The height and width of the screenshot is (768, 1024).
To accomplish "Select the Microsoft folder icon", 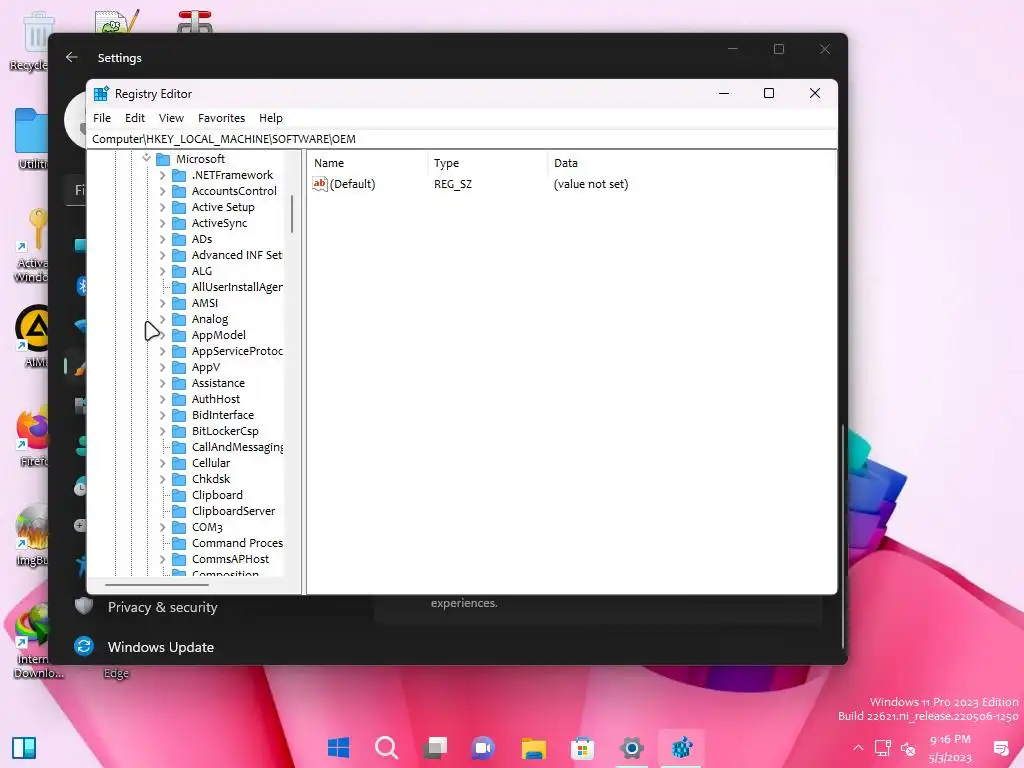I will click(163, 159).
